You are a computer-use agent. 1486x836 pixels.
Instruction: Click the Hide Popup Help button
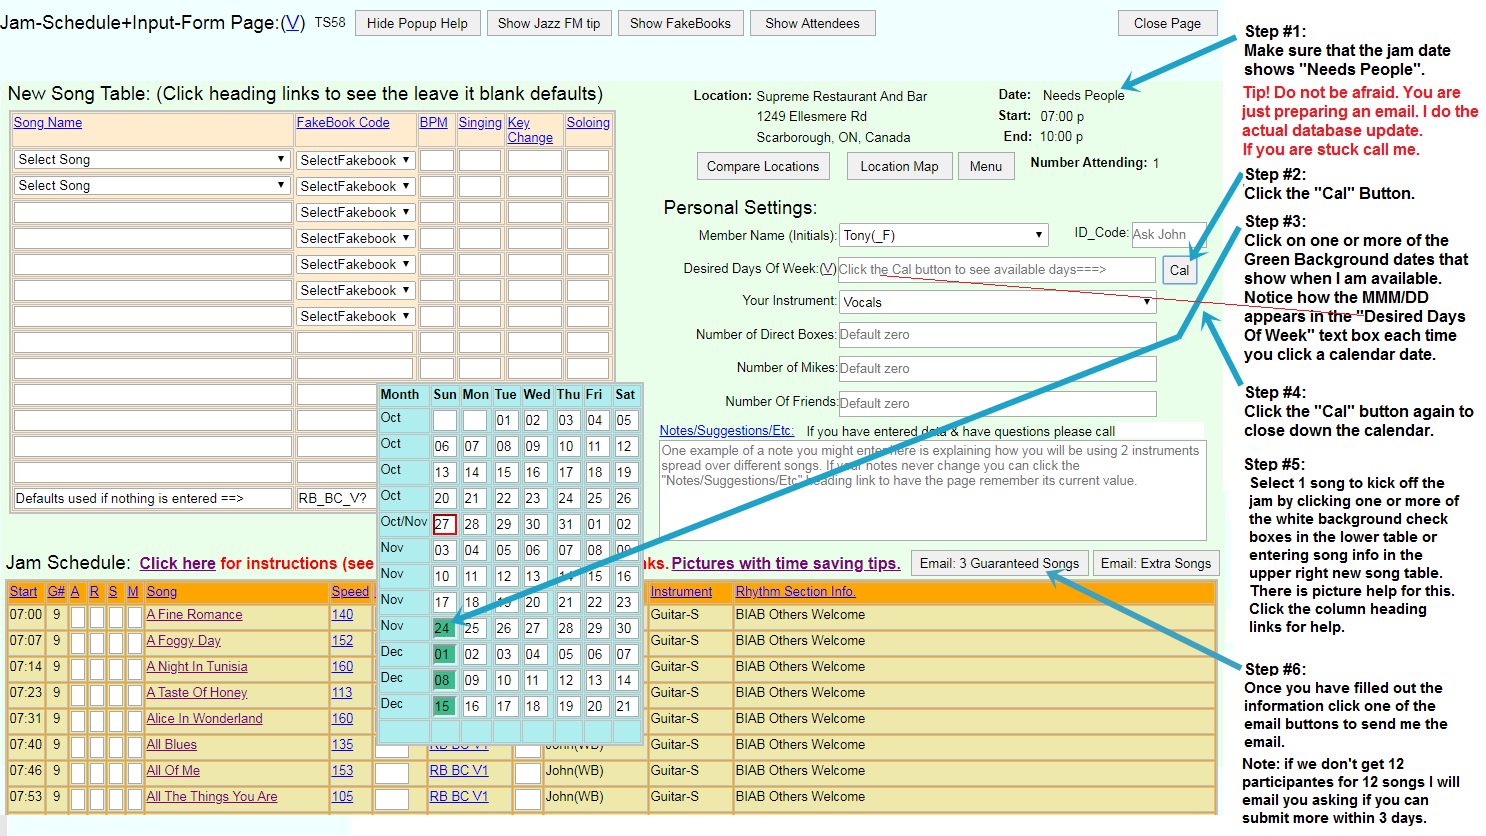click(x=417, y=23)
